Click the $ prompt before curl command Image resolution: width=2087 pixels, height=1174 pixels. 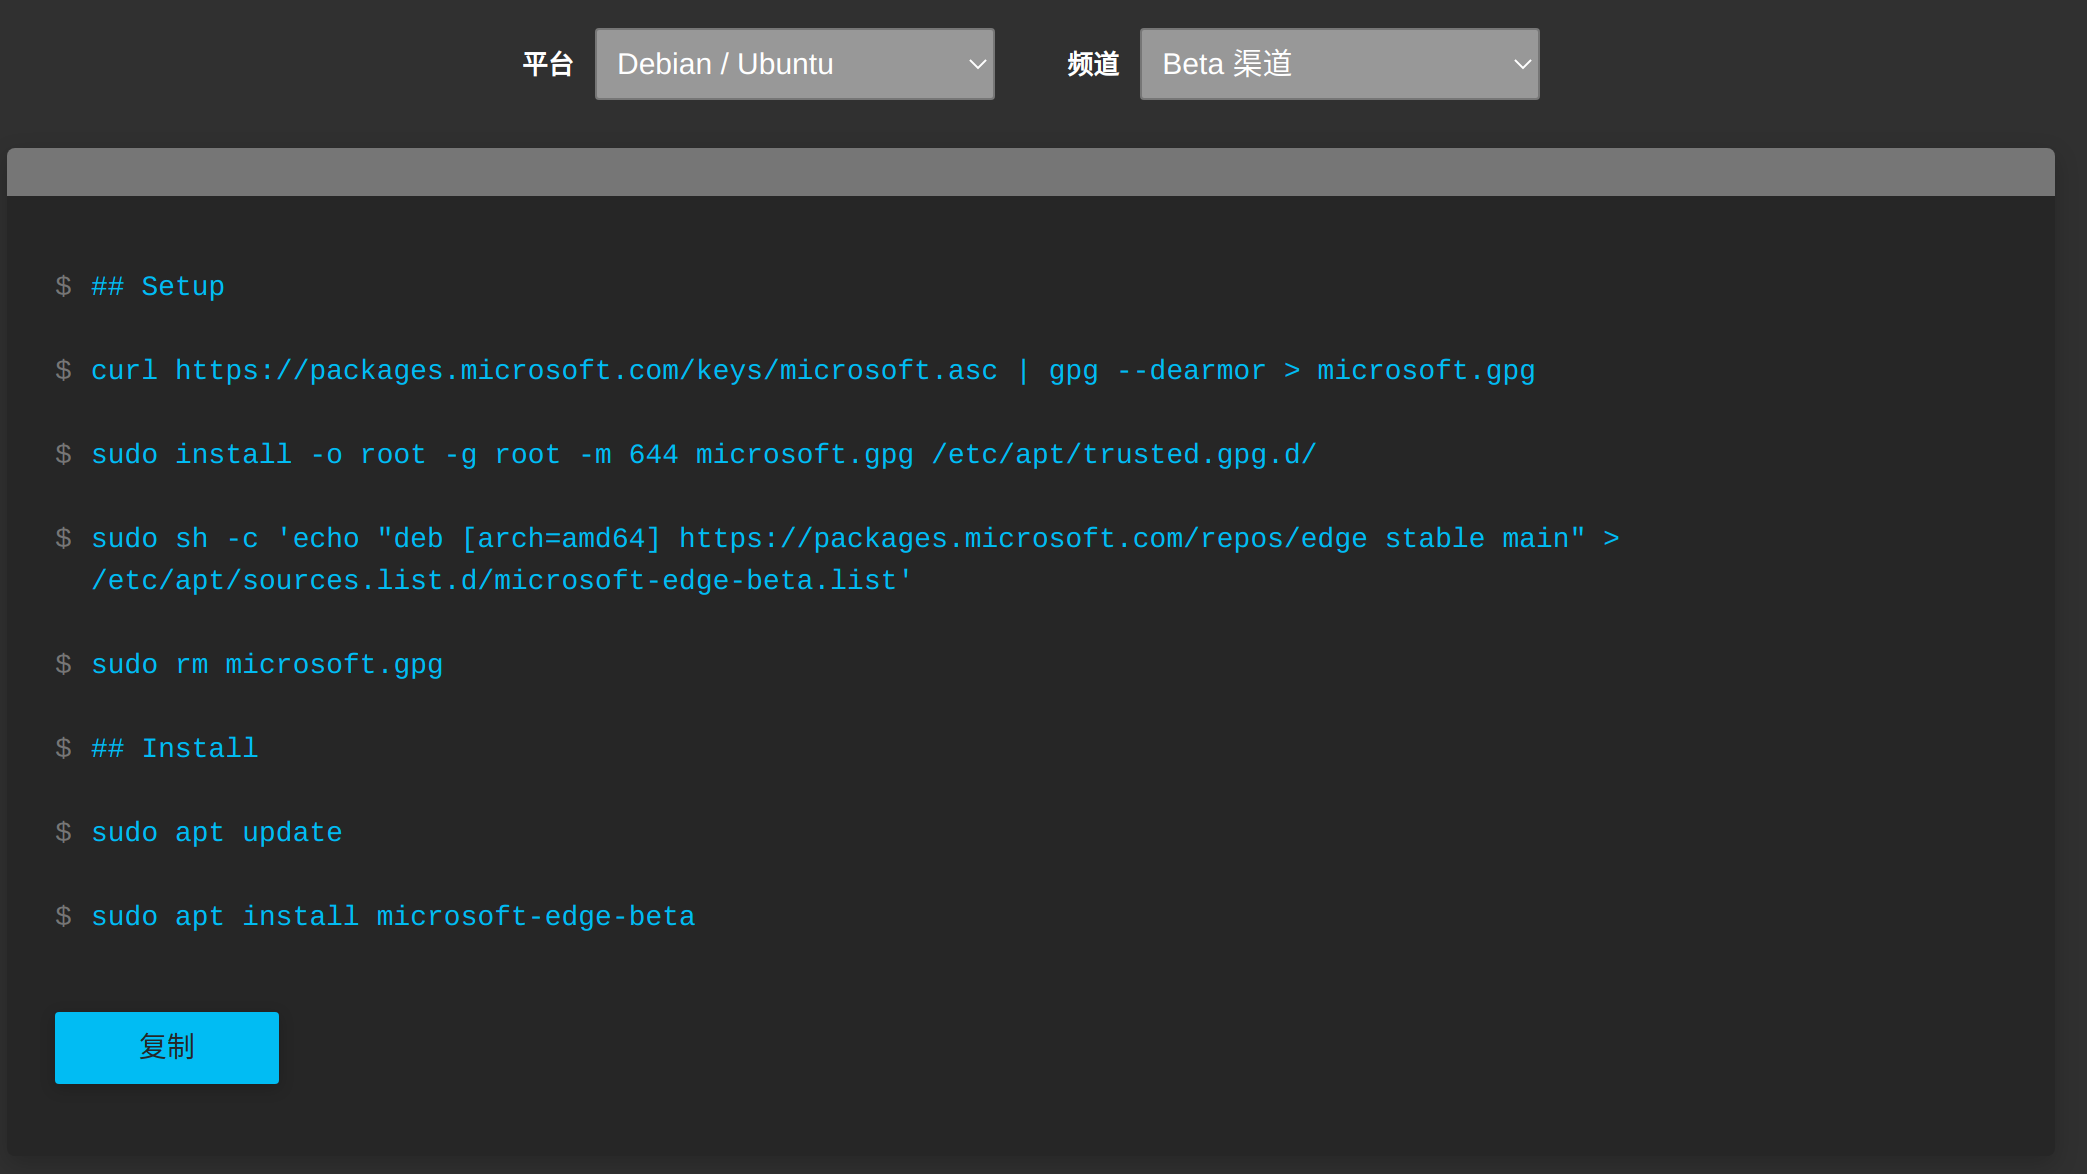[x=64, y=371]
